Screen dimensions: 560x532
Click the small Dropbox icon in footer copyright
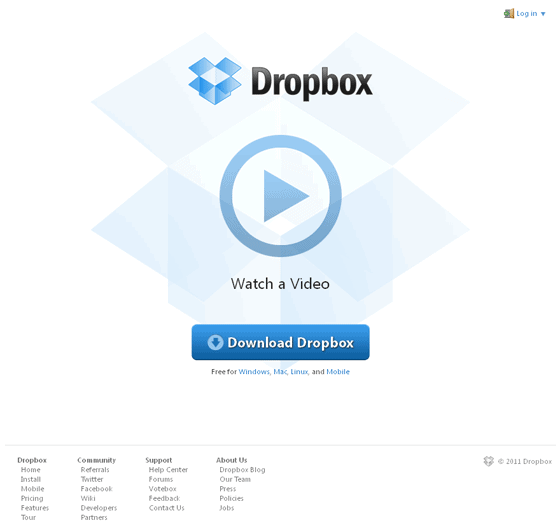pyautogui.click(x=489, y=461)
